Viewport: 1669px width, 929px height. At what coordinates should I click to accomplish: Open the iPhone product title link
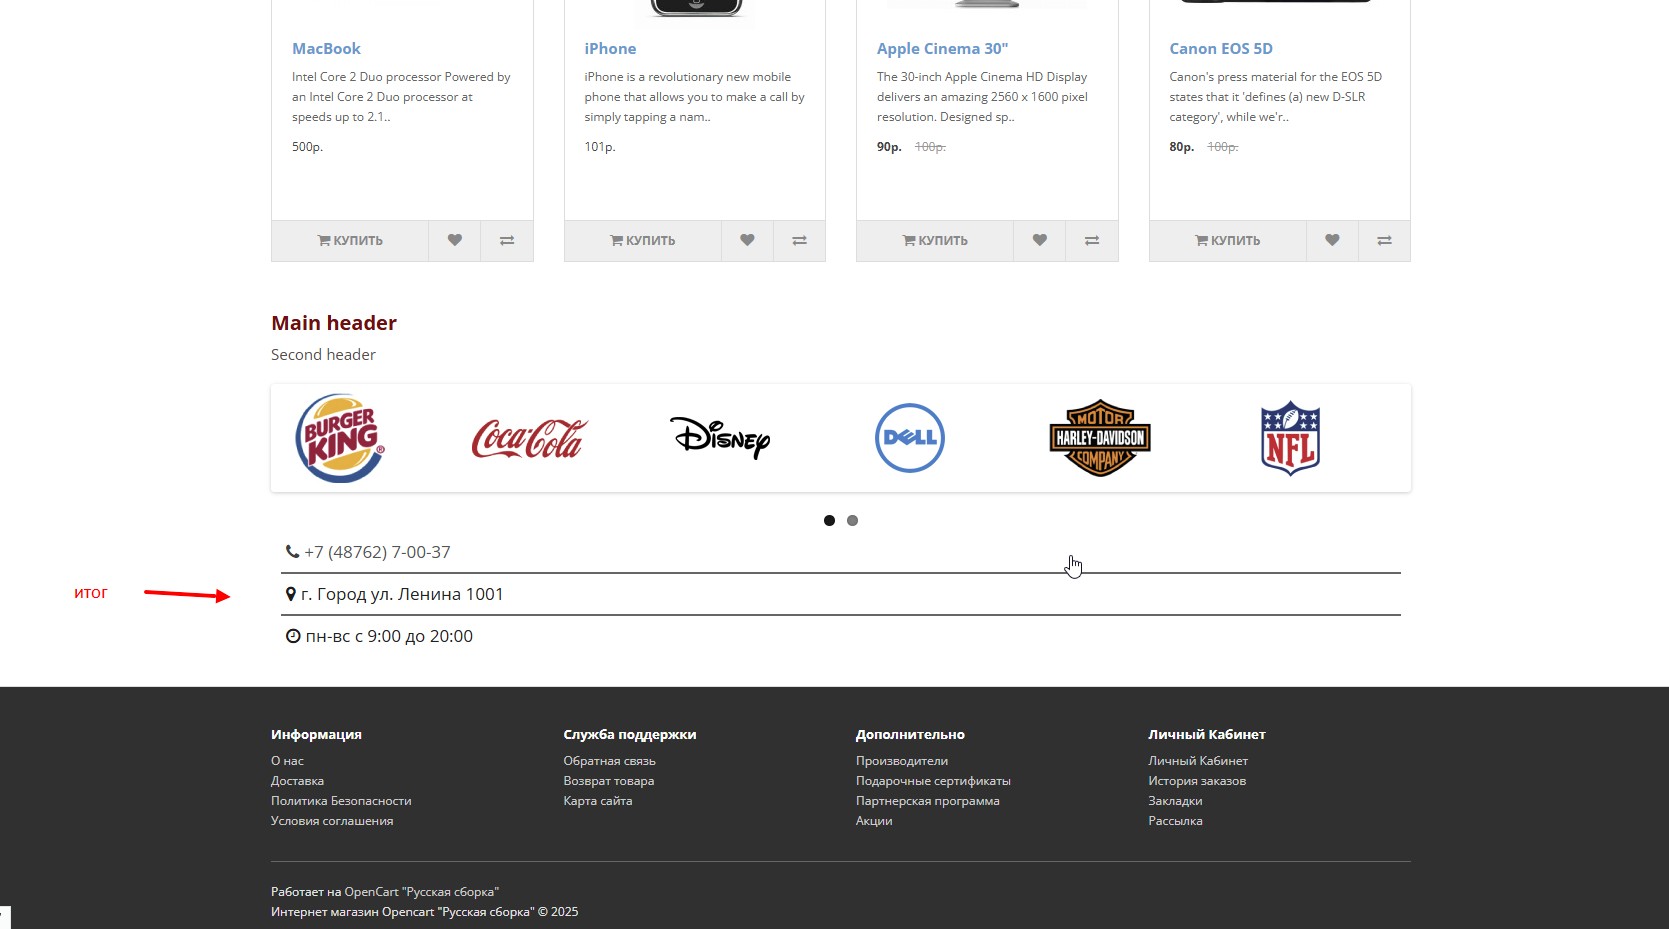(x=610, y=48)
